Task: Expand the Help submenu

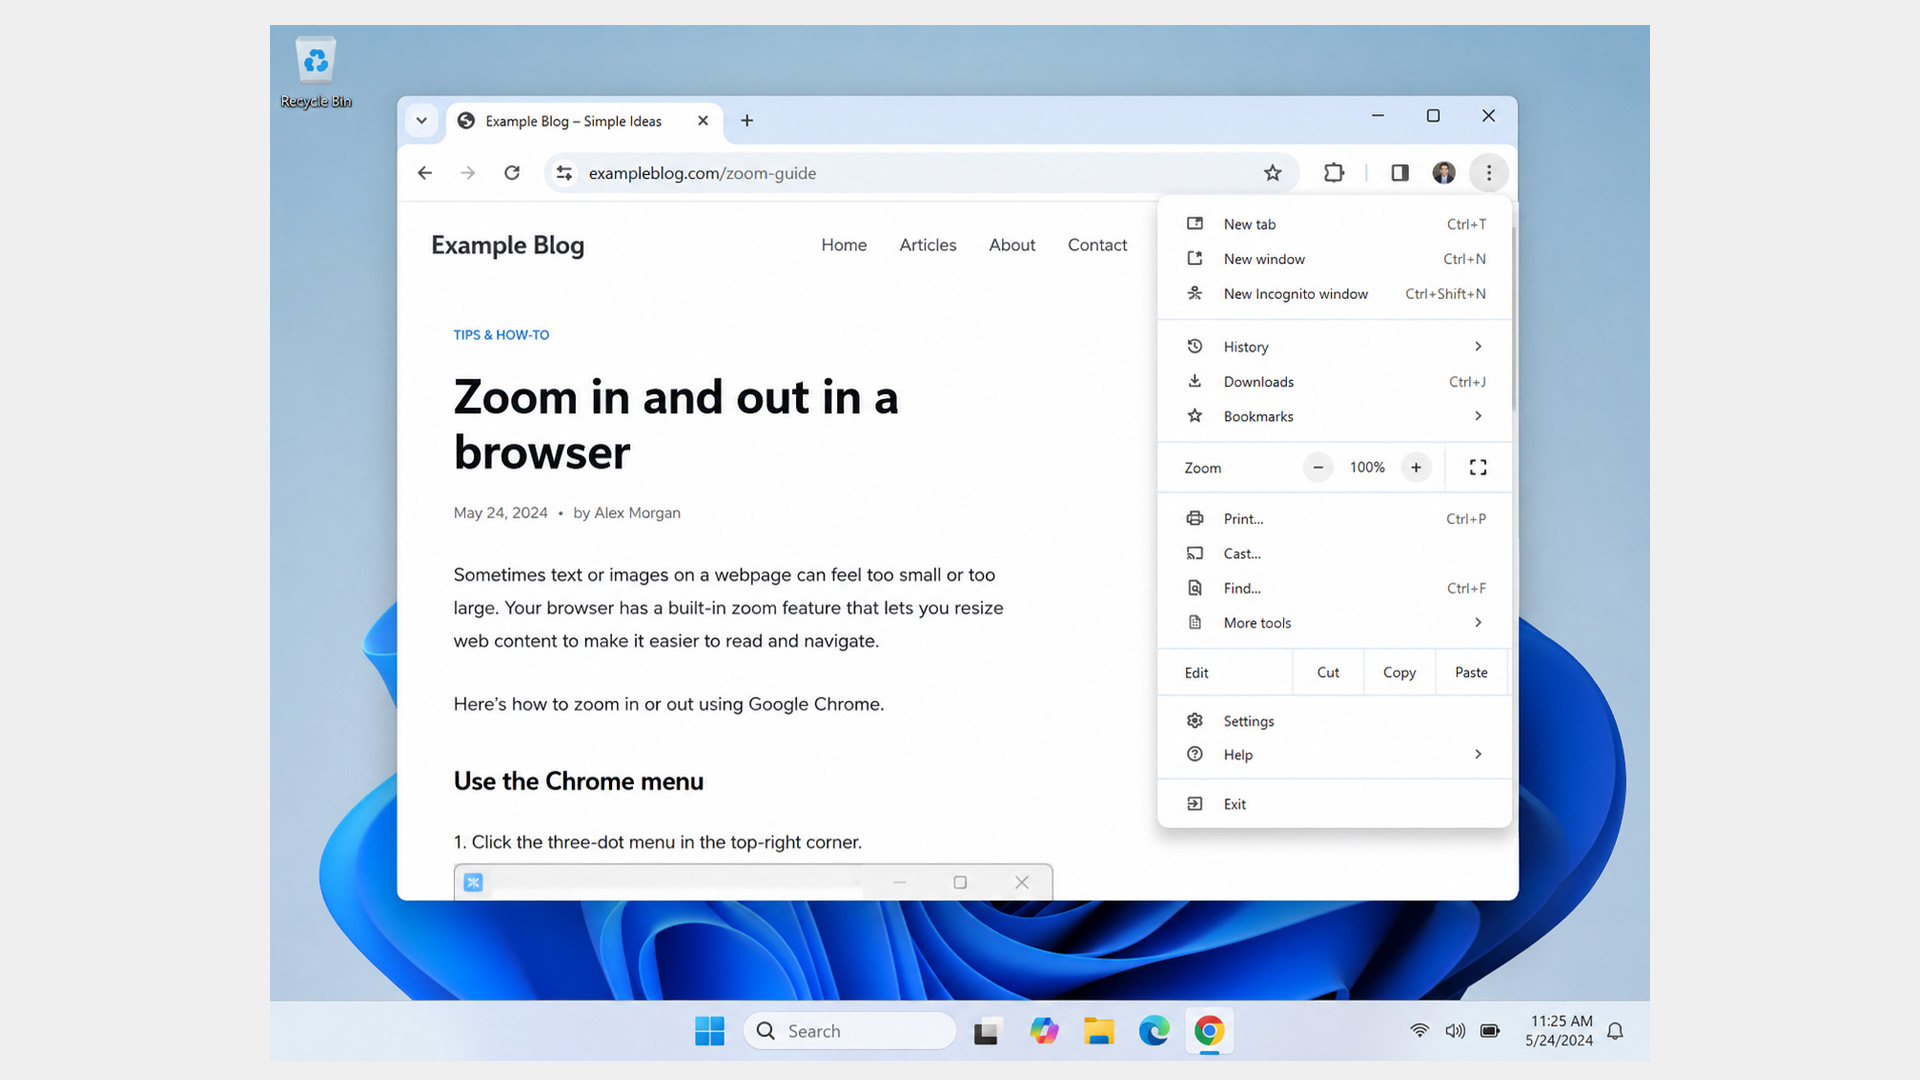Action: [1335, 755]
